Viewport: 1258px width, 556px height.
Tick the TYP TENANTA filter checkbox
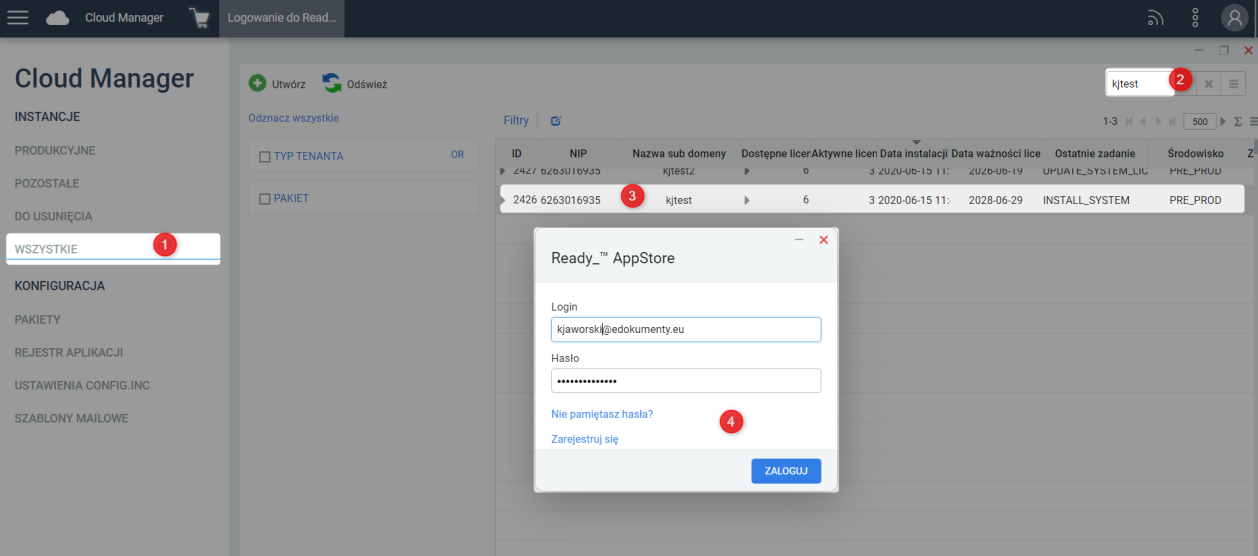pos(265,156)
